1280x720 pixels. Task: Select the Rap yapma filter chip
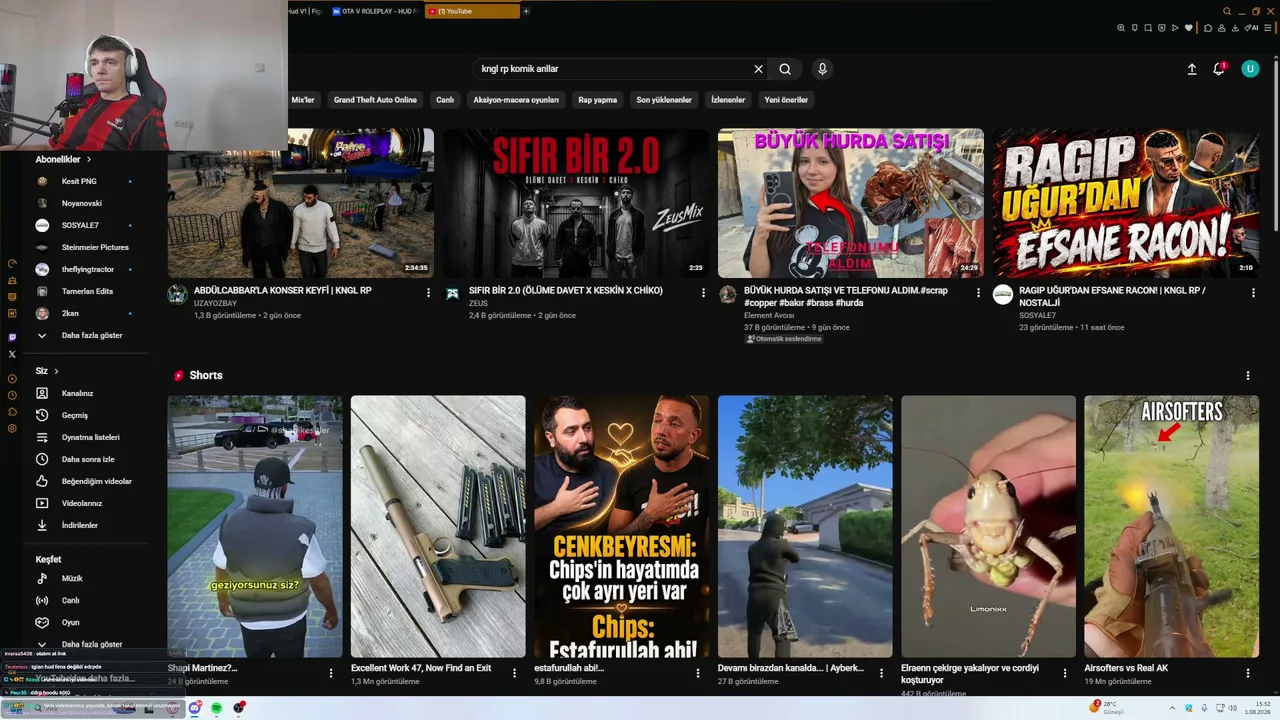coord(598,100)
